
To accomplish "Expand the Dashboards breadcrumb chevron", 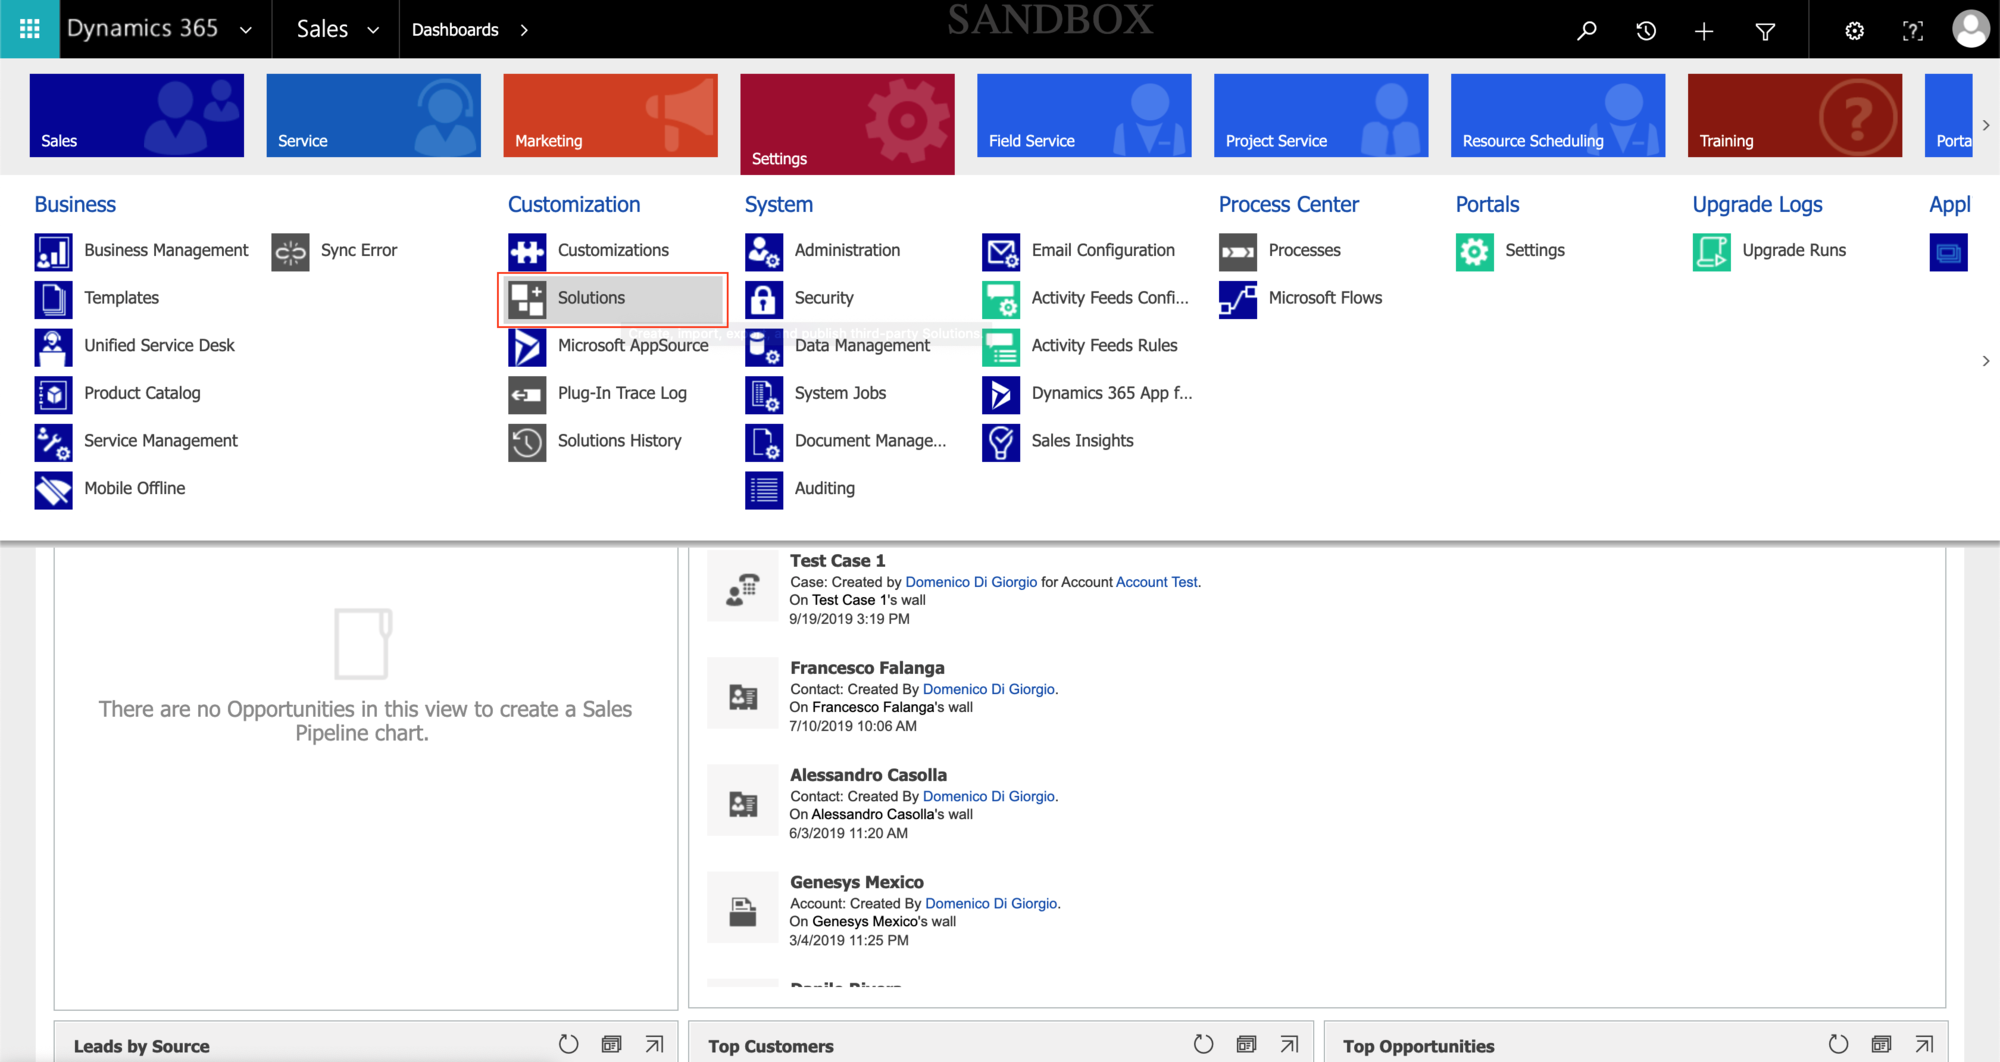I will point(524,31).
